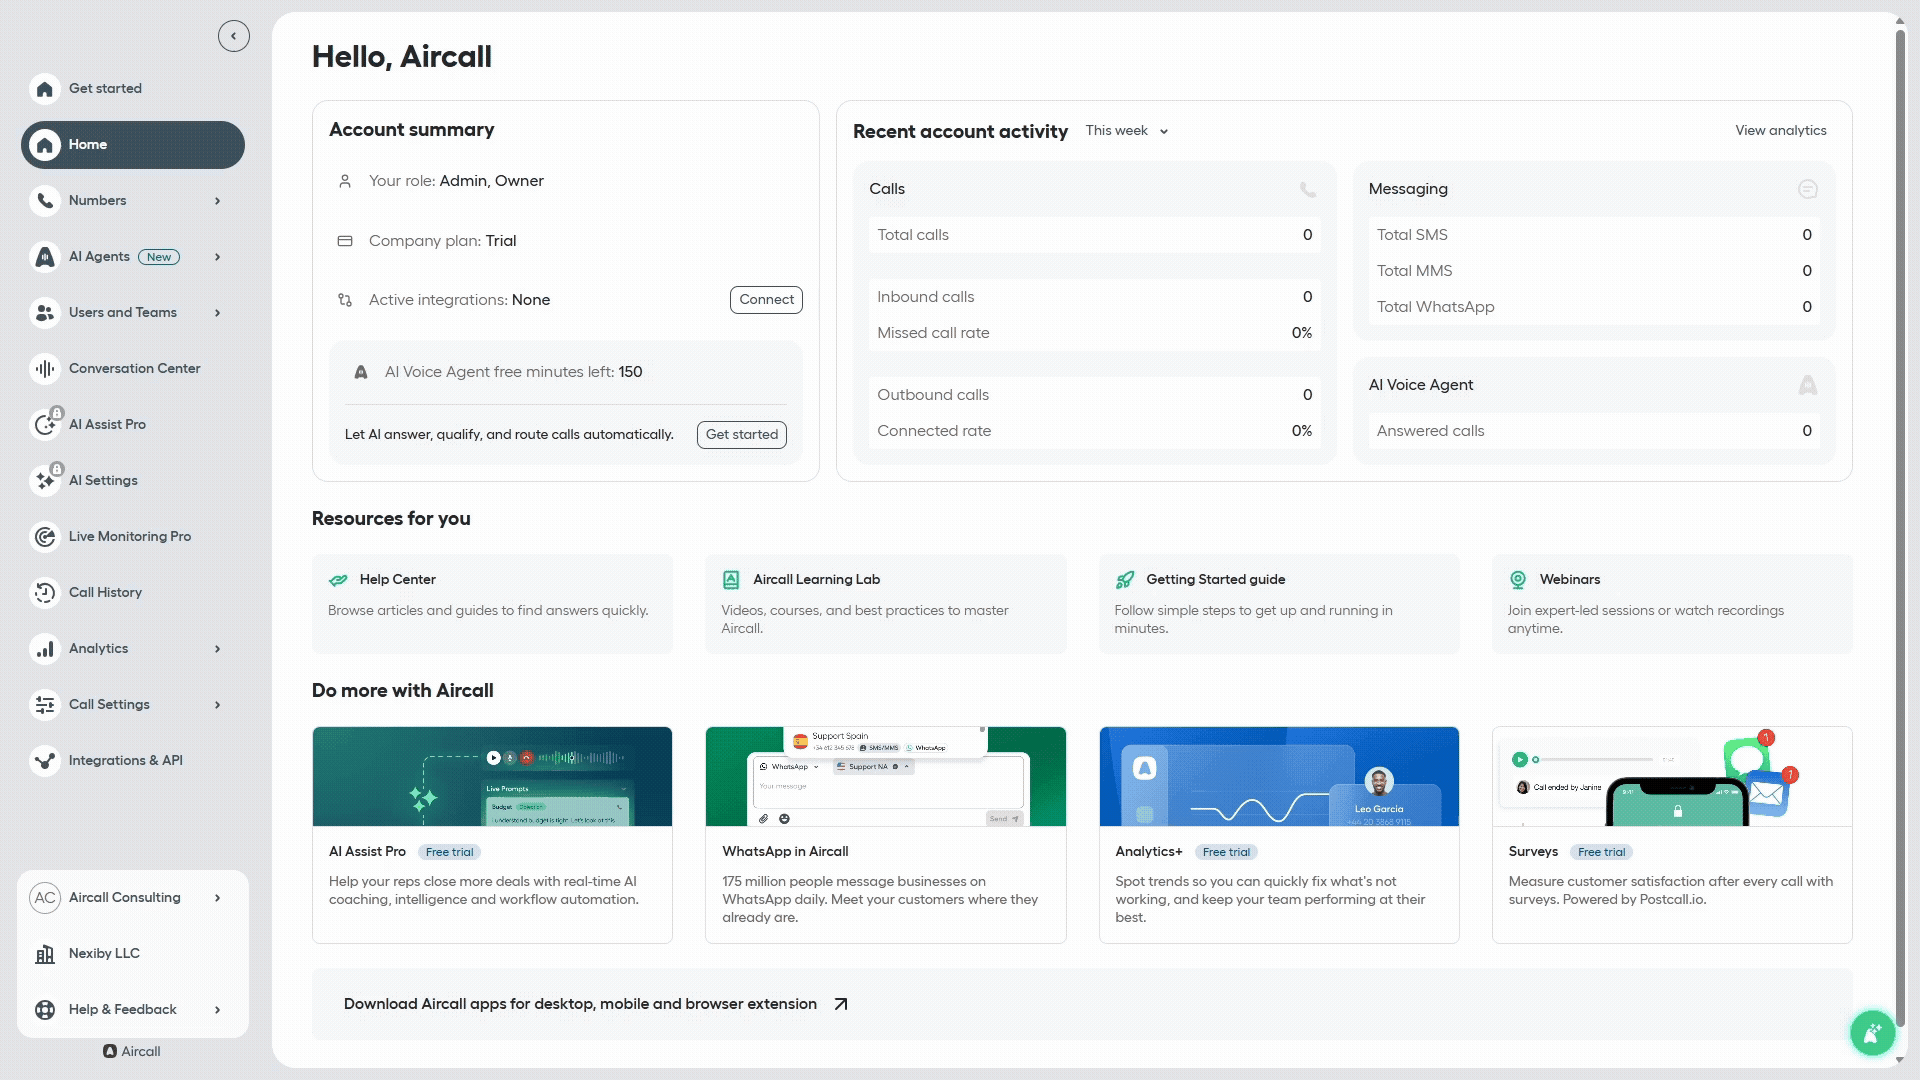The width and height of the screenshot is (1920, 1080).
Task: Go to Conversation Center
Action: click(x=133, y=369)
